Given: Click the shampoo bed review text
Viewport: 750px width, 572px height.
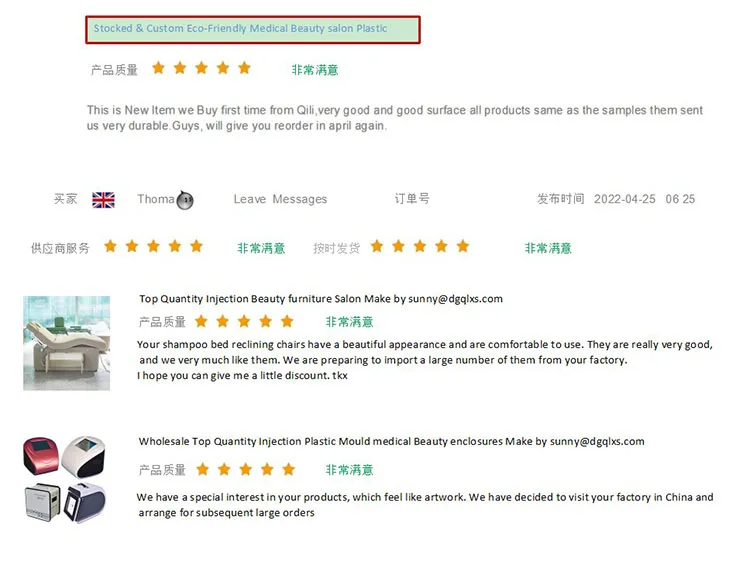Looking at the screenshot, I should 424,360.
